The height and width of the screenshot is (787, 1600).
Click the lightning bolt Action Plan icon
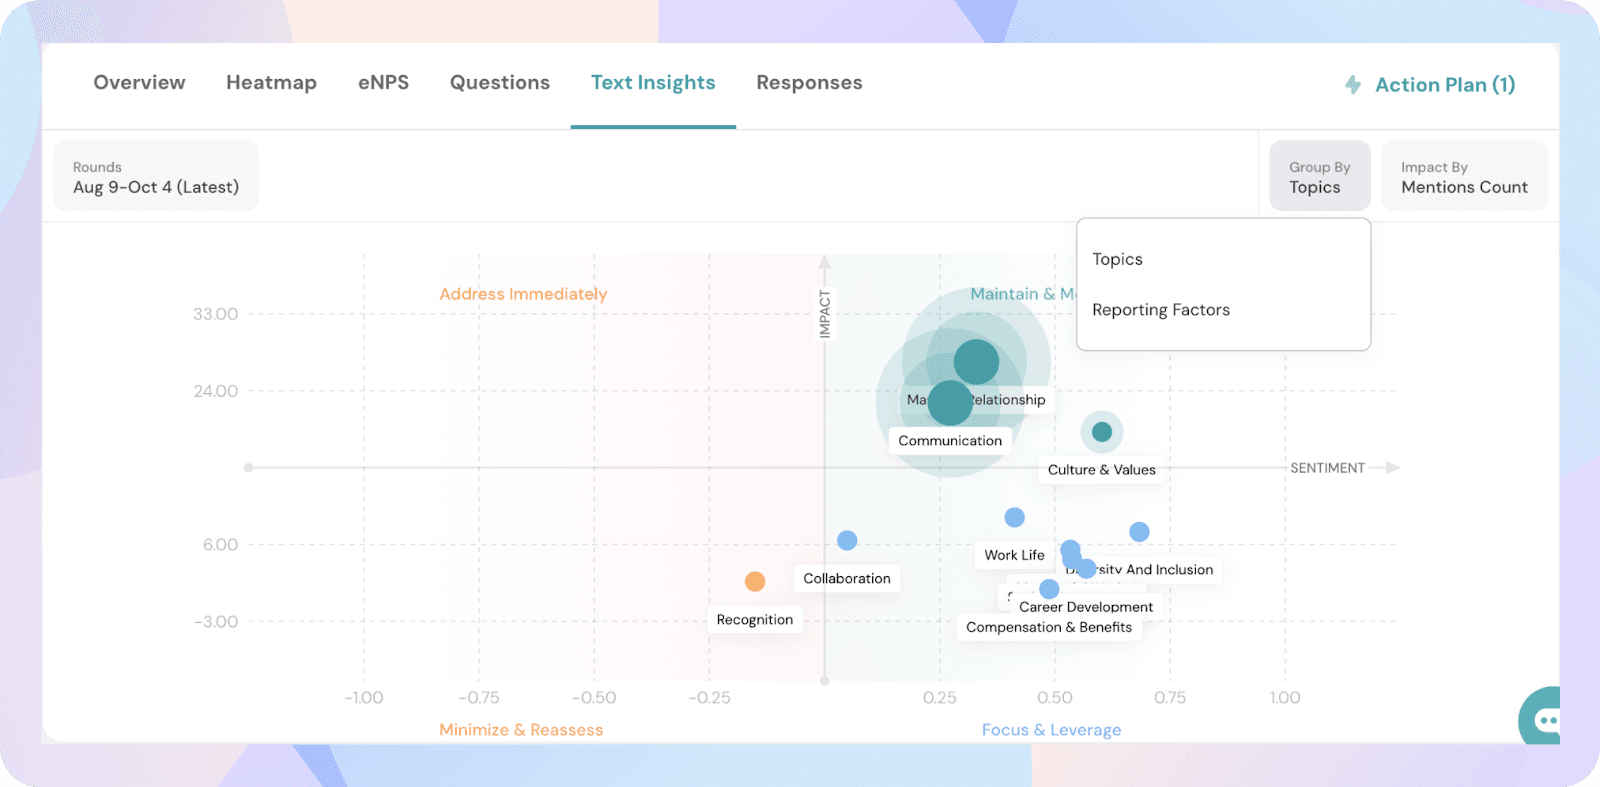1353,85
